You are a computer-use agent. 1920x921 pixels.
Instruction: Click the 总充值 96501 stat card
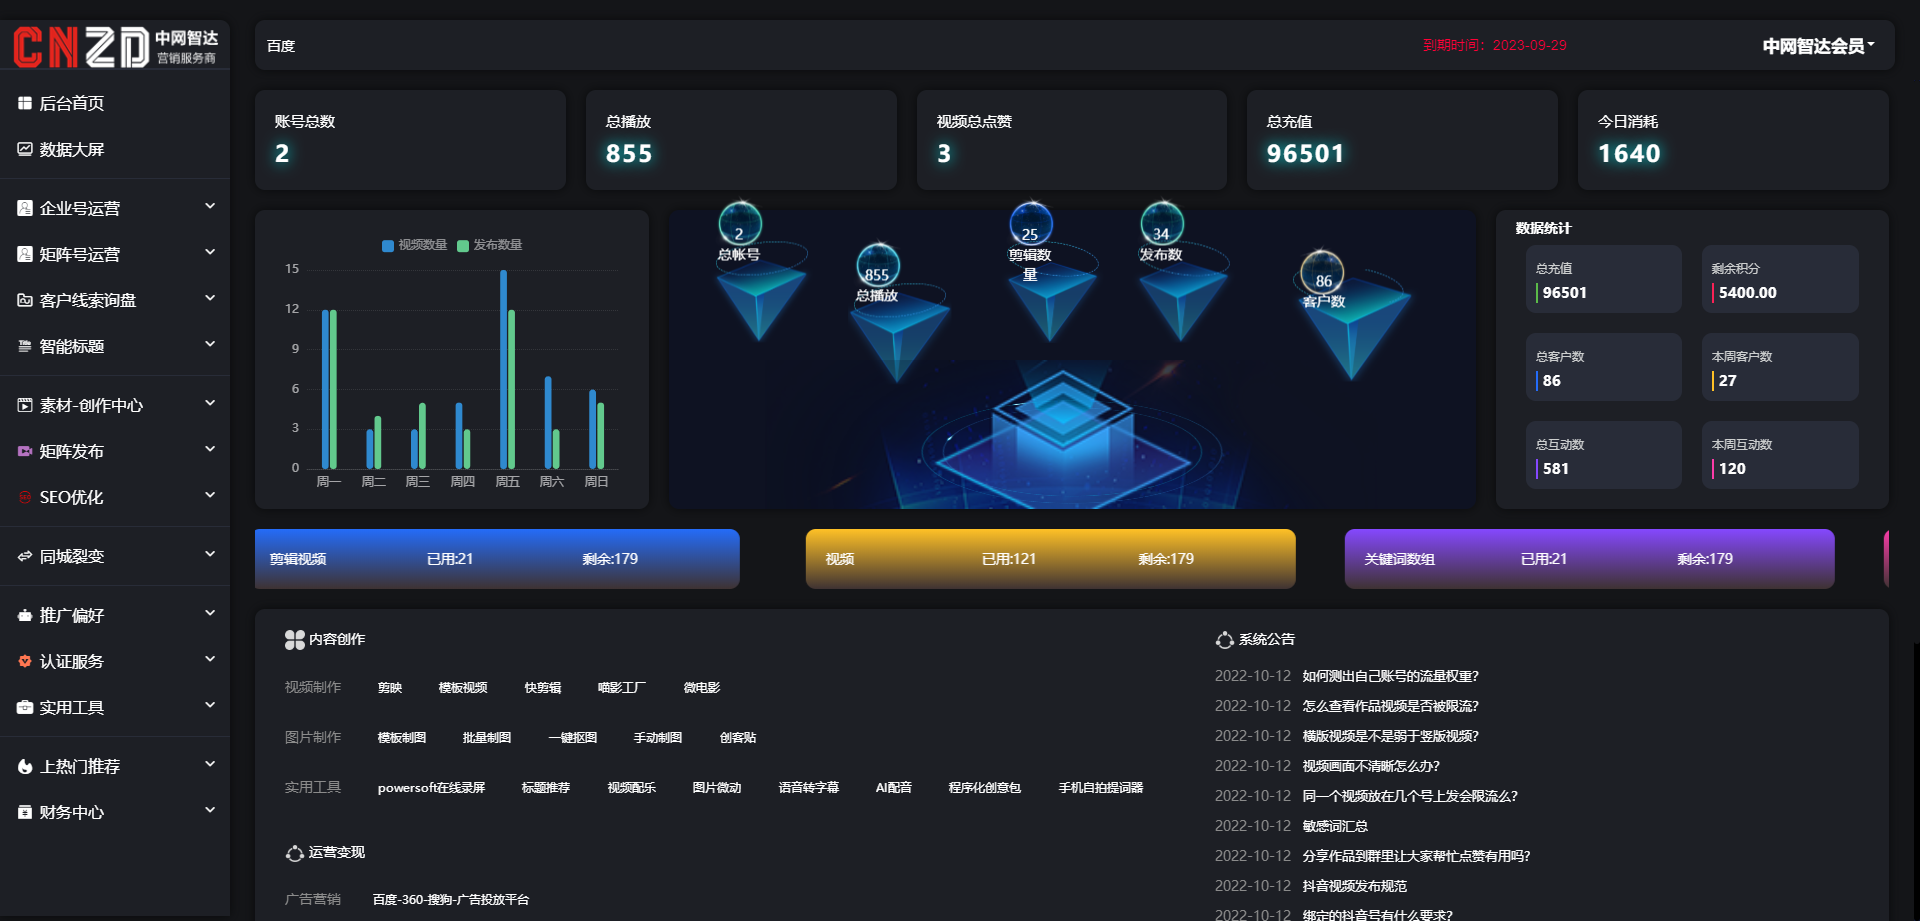tap(1401, 140)
